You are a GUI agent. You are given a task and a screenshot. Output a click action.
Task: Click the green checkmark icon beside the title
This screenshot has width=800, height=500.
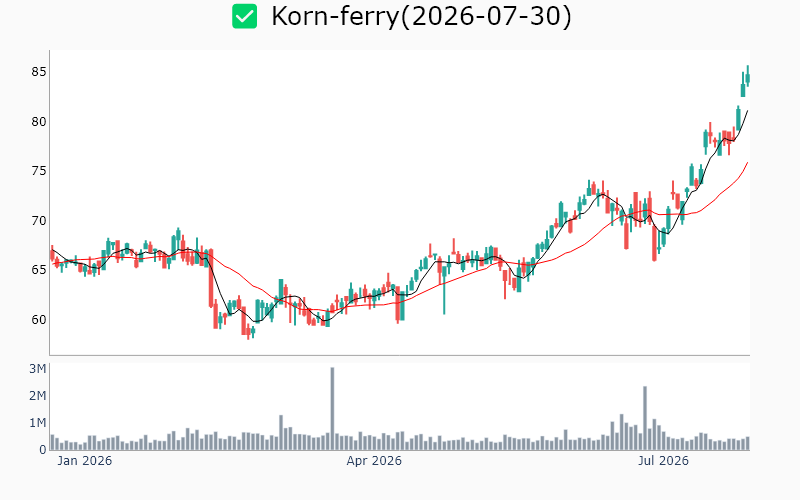(x=244, y=16)
